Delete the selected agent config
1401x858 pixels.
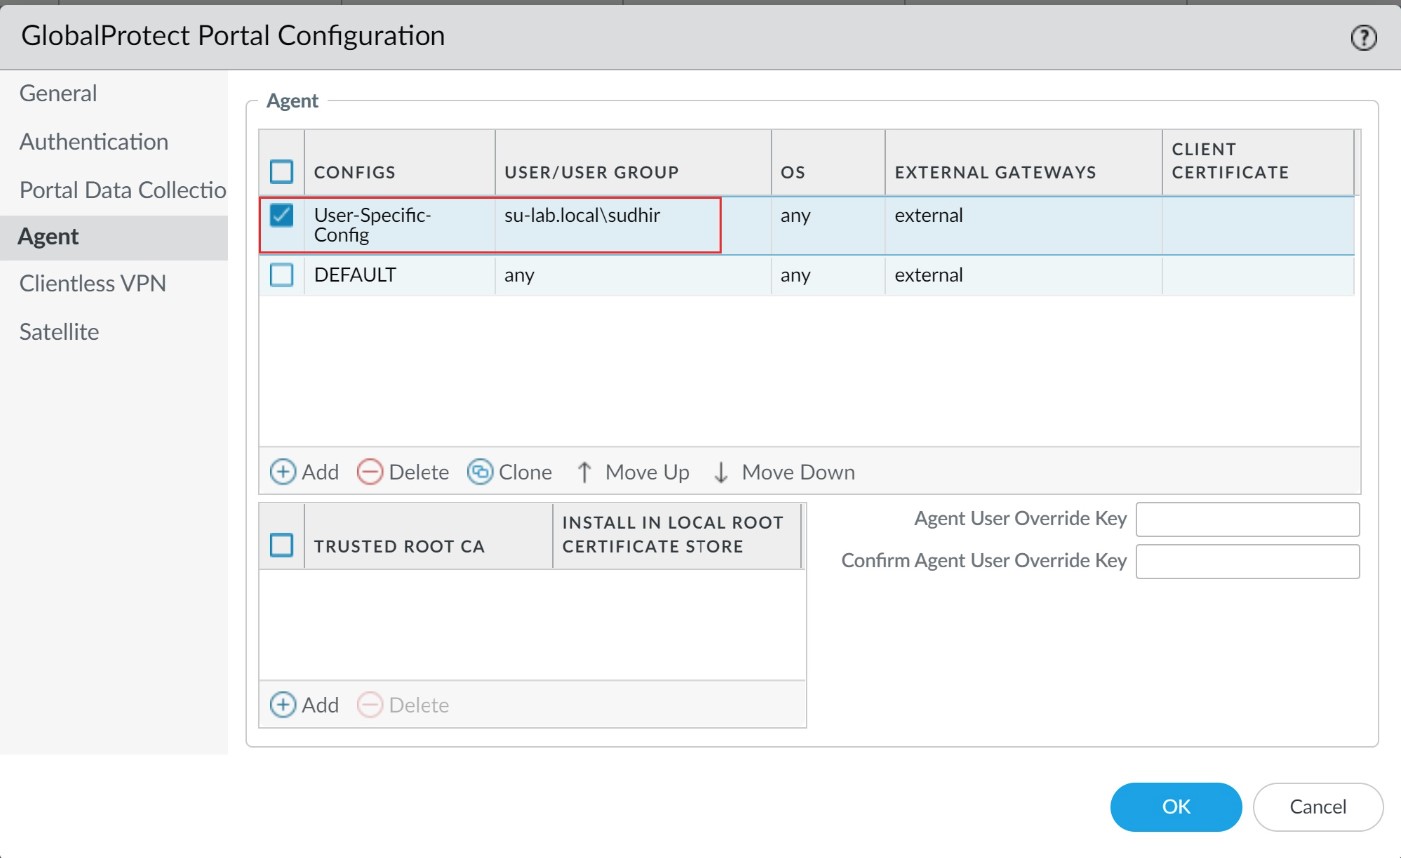click(403, 471)
